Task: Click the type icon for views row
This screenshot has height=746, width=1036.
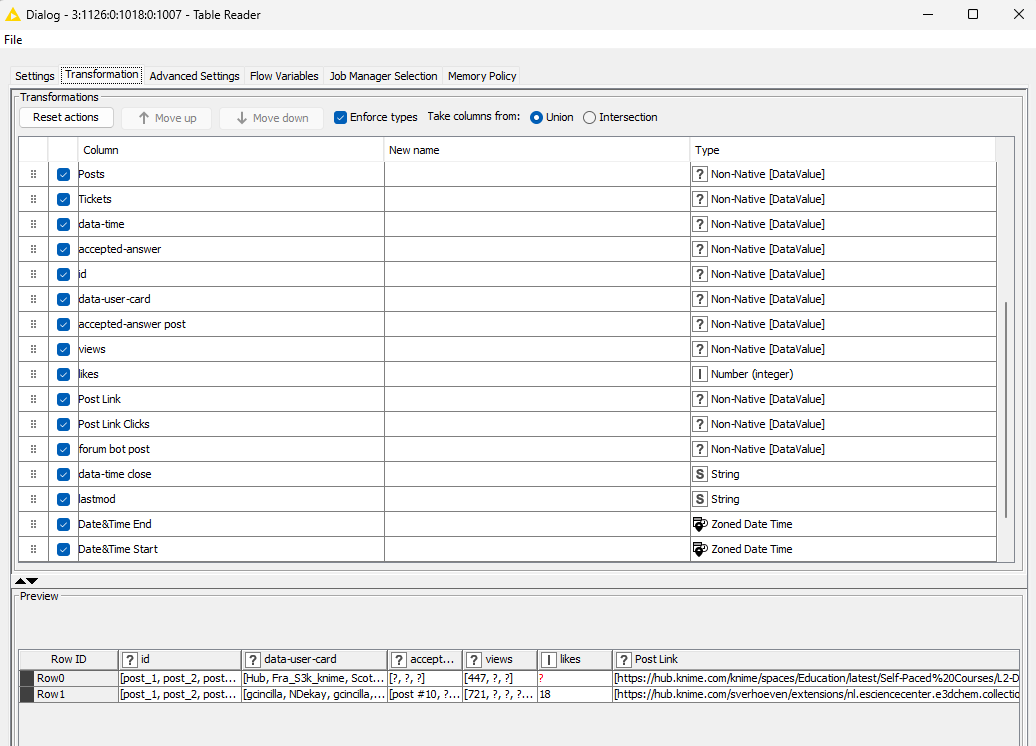Action: tap(700, 349)
